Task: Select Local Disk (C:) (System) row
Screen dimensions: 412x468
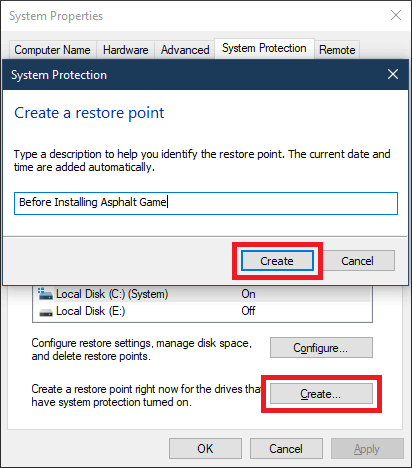Action: (x=202, y=294)
